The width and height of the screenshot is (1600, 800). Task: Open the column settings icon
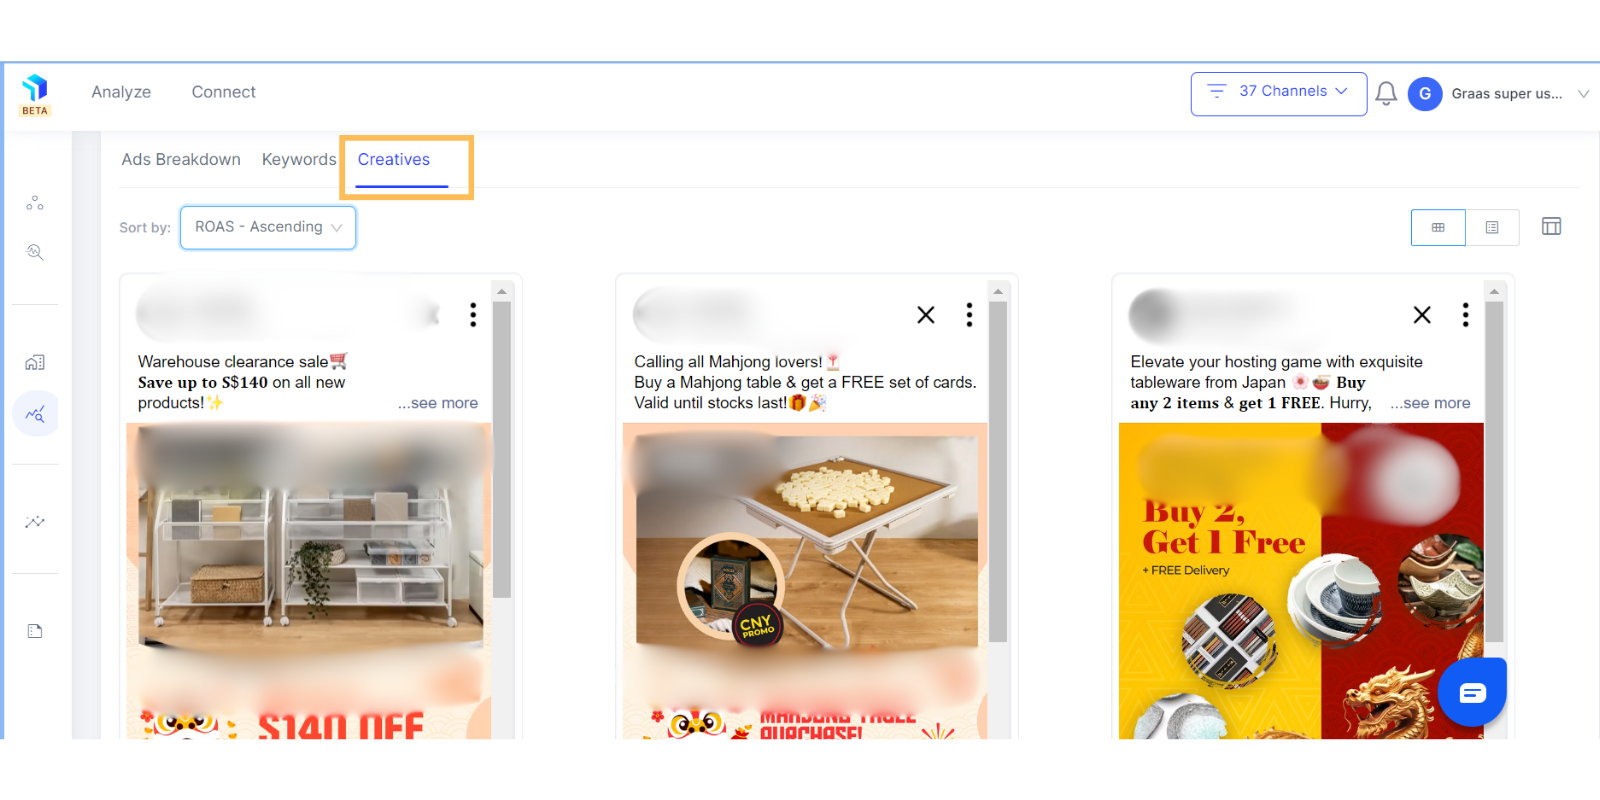(1551, 227)
